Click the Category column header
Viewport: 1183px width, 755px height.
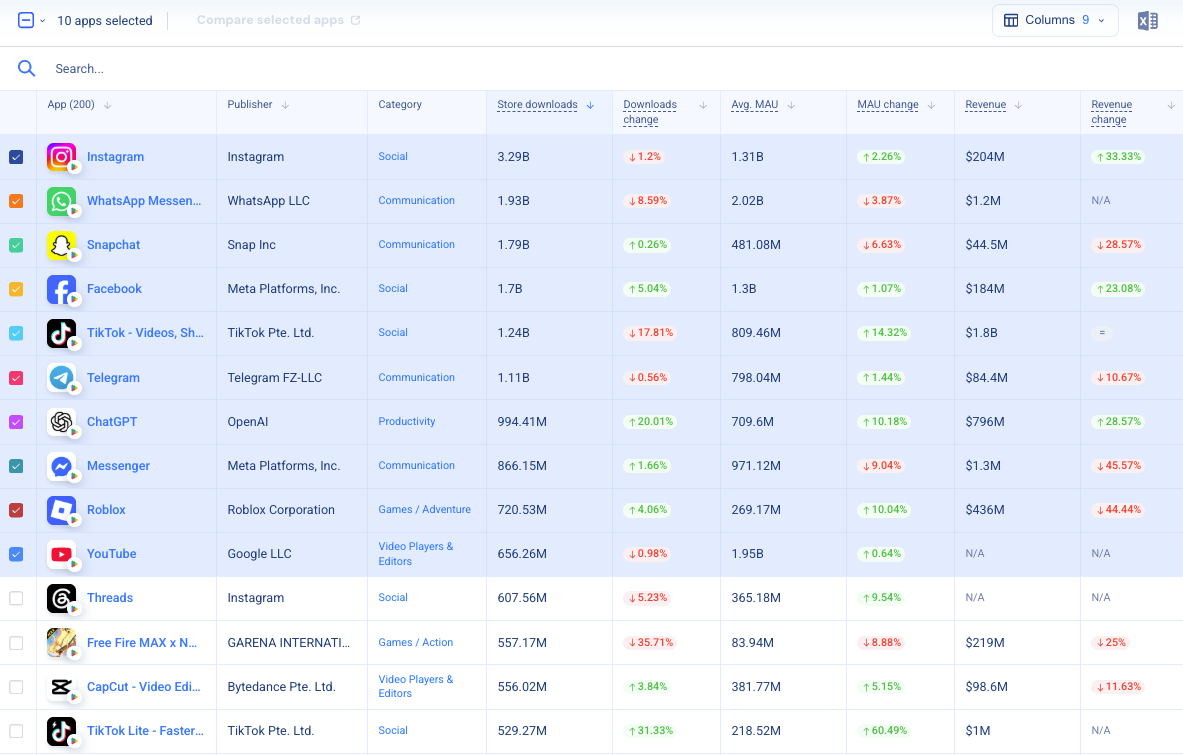[x=400, y=105]
